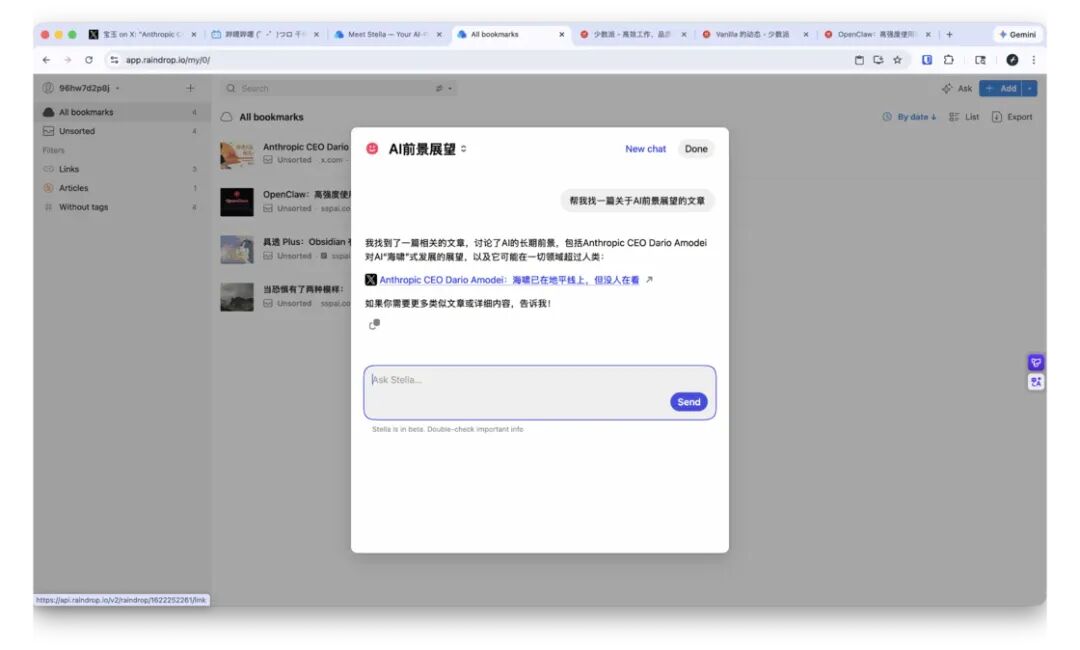Click the browser Back arrow
This screenshot has height=650, width=1080.
tap(46, 60)
